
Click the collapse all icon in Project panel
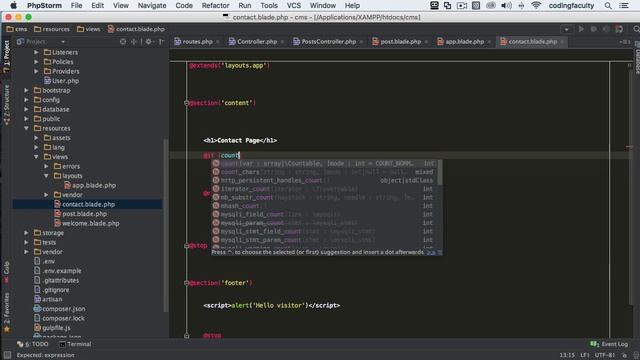[133, 42]
